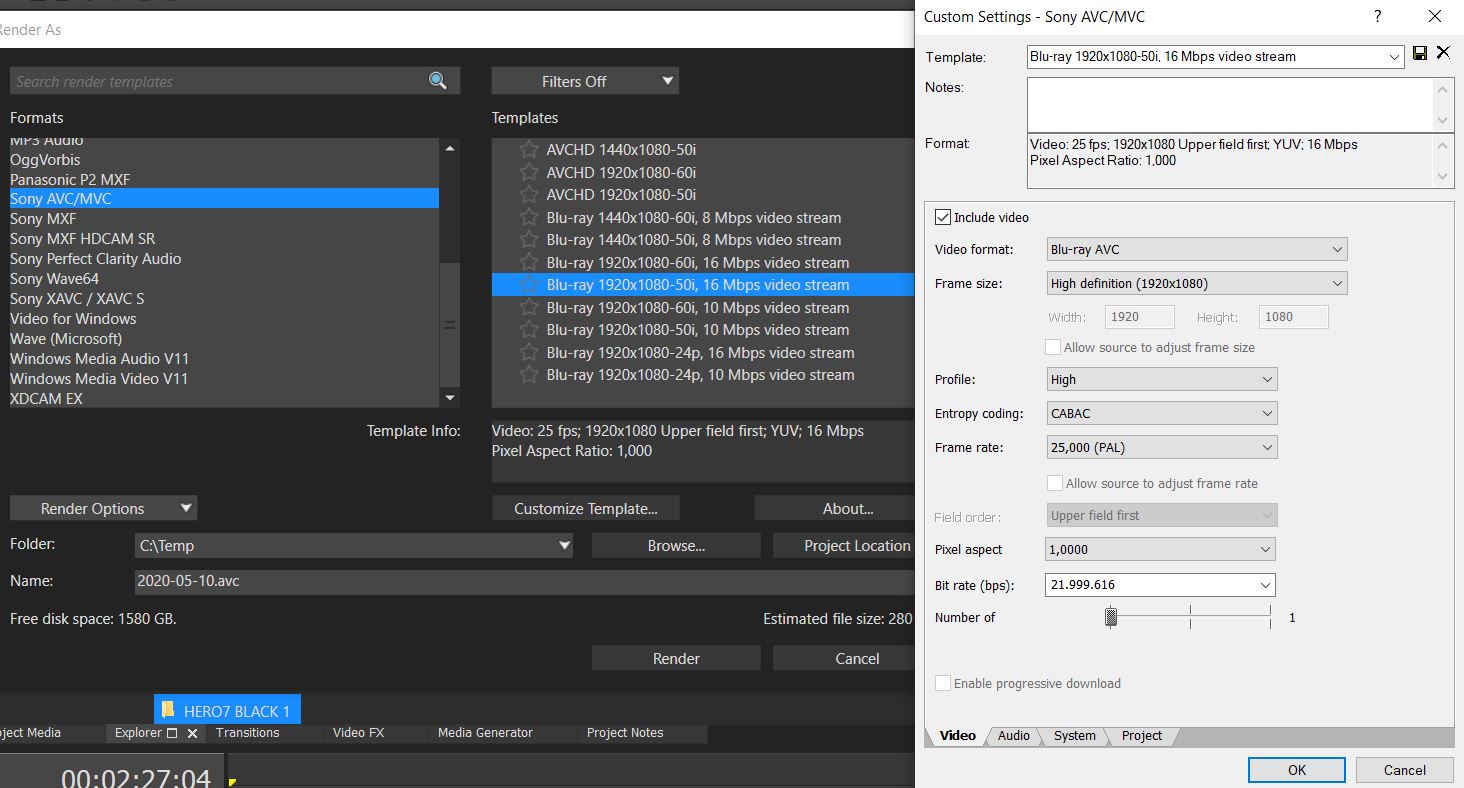The height and width of the screenshot is (788, 1464).
Task: Star the AVCHD 1920x1080-60i template
Action: point(529,172)
